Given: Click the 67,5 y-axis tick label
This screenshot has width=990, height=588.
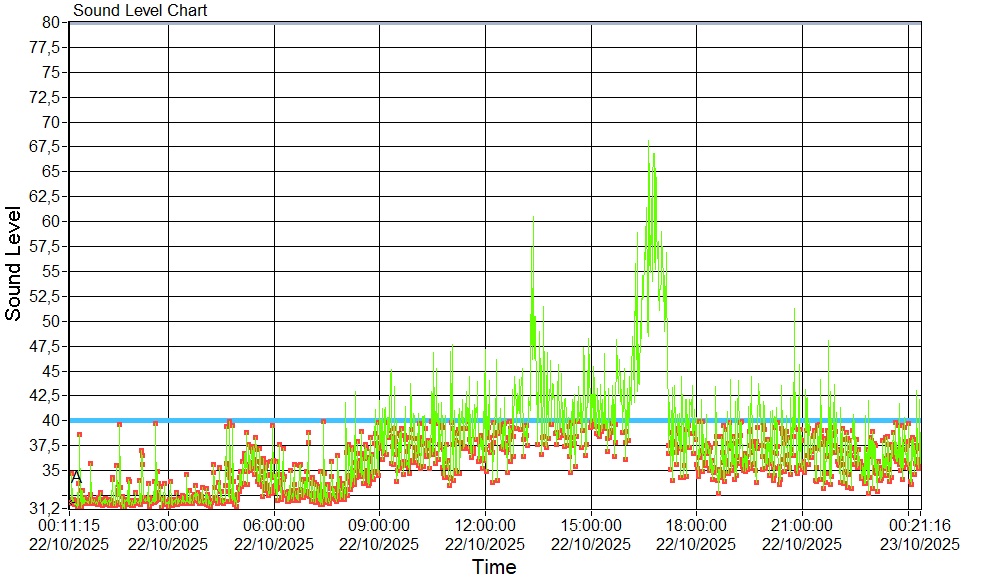Looking at the screenshot, I should [47, 147].
